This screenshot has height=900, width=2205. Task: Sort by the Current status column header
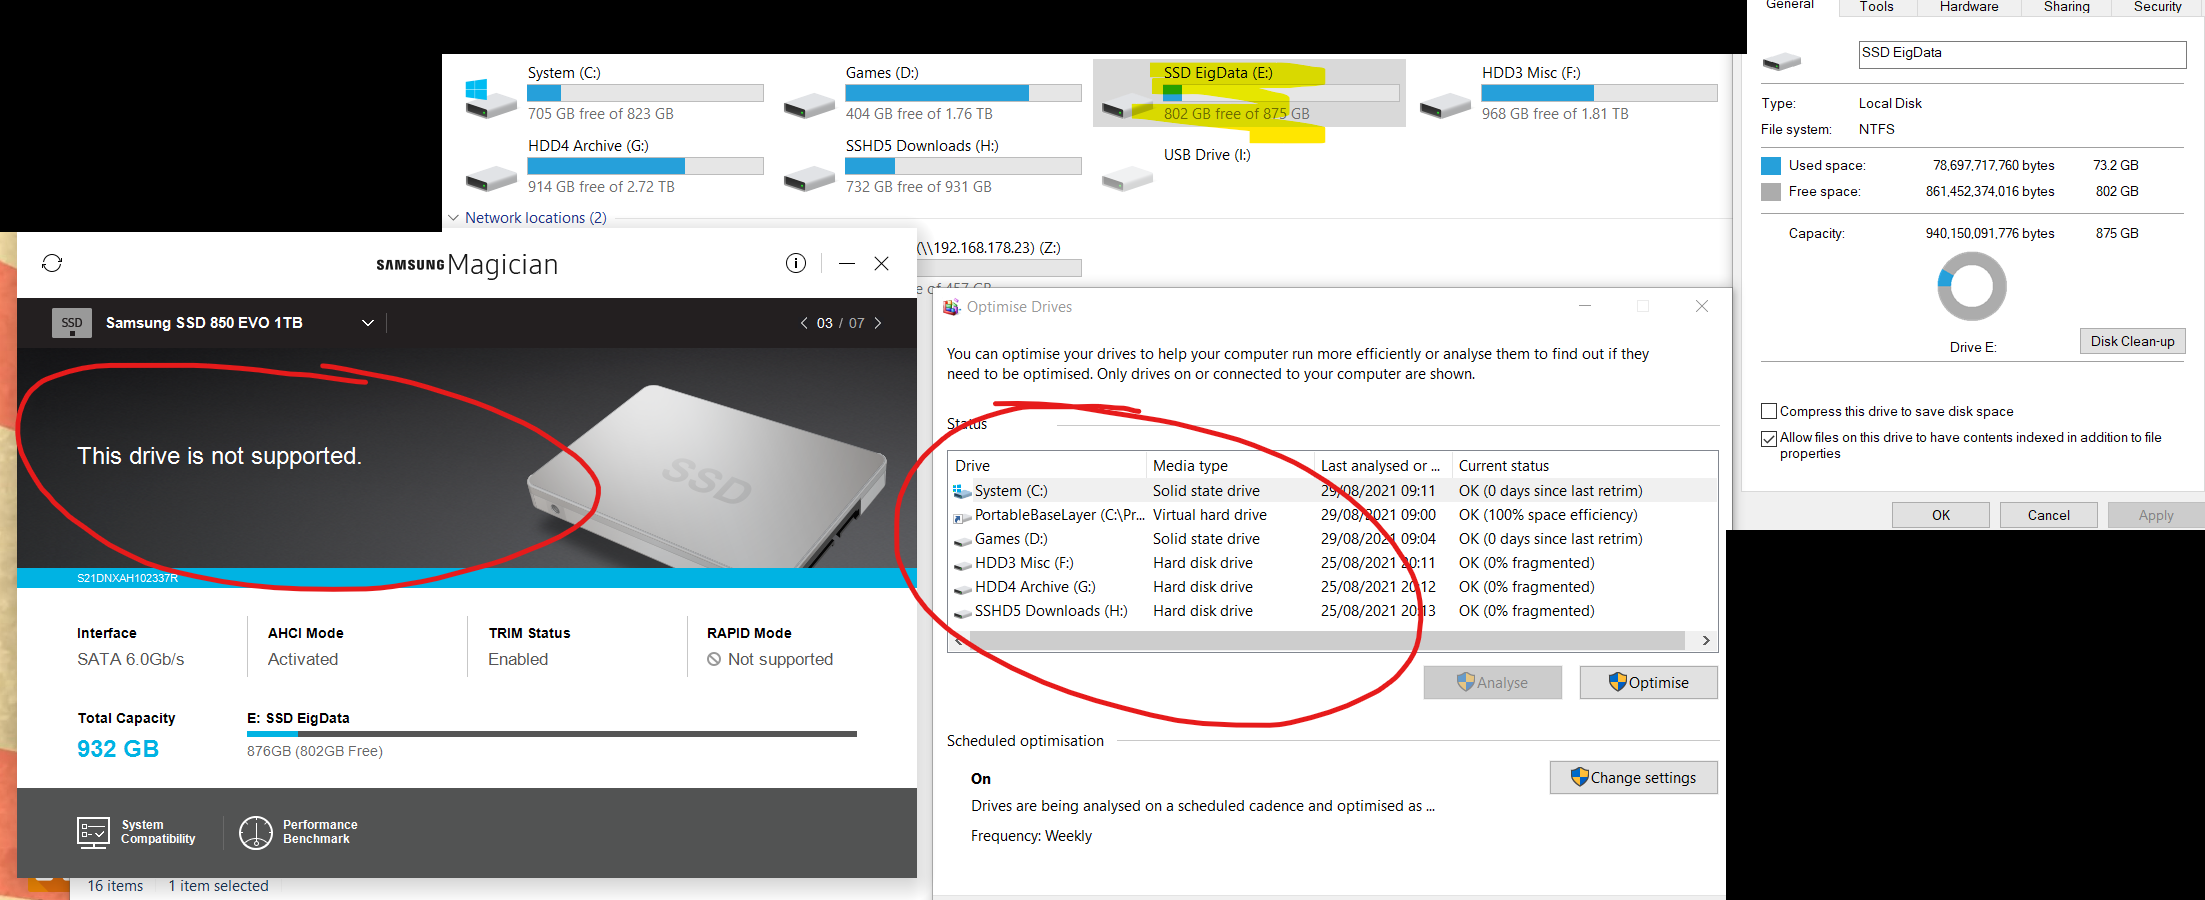(x=1586, y=466)
